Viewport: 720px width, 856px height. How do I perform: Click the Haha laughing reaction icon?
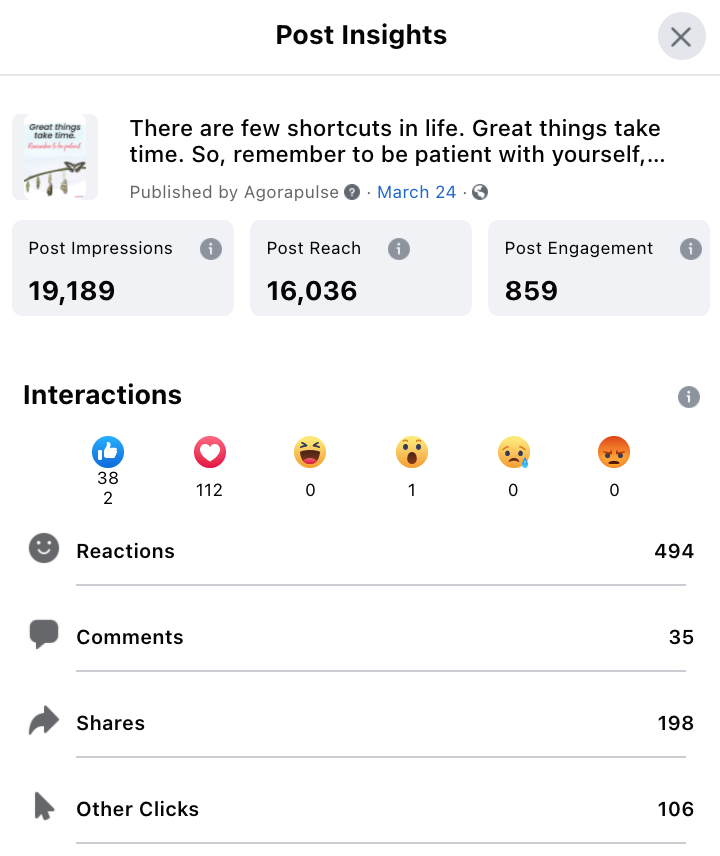tap(310, 452)
